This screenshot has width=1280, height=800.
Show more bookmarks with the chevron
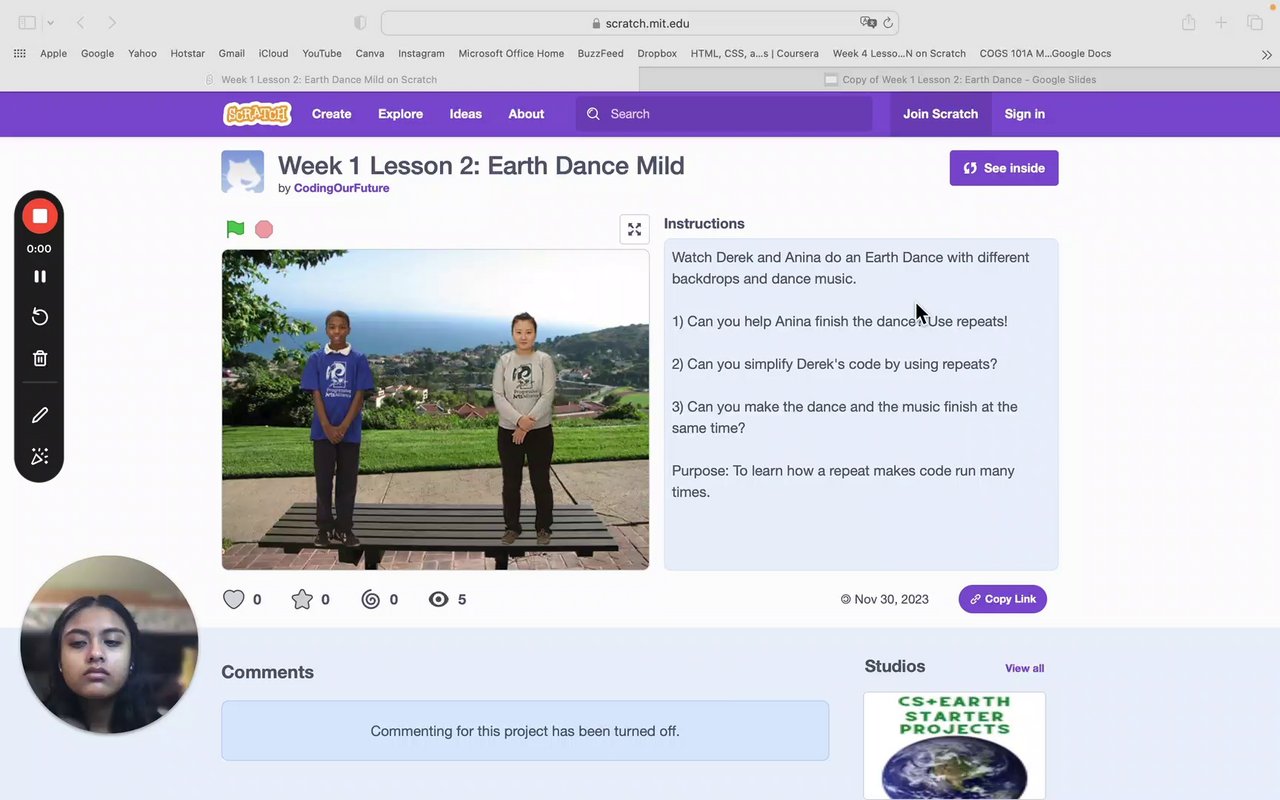(1267, 54)
